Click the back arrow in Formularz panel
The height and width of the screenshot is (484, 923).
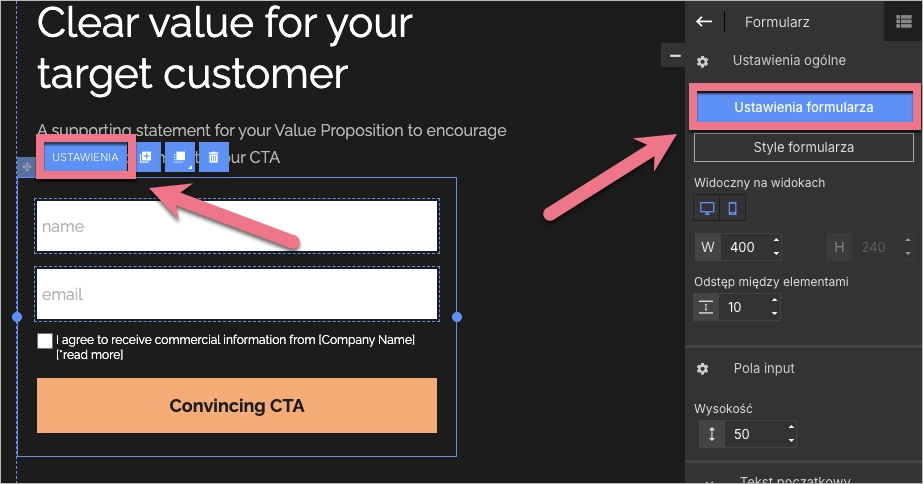704,21
